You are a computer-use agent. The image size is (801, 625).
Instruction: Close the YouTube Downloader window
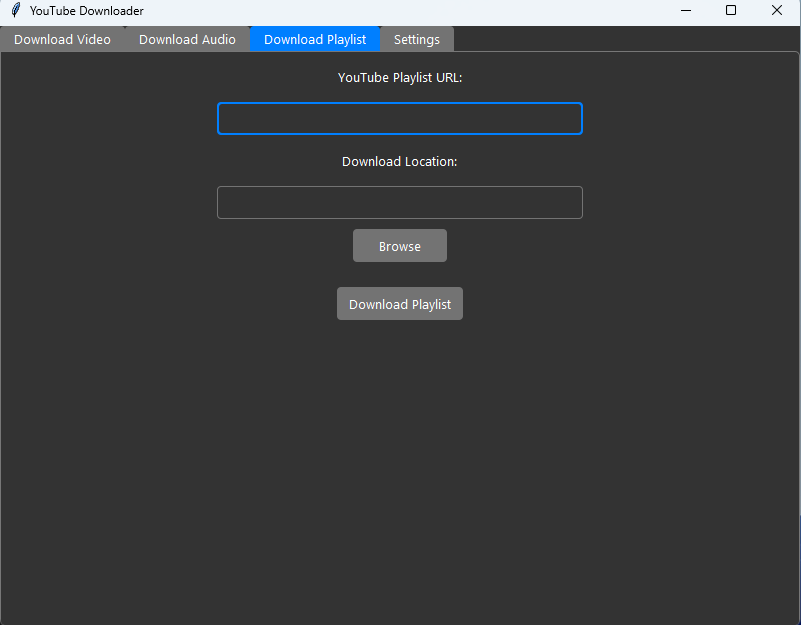(776, 10)
